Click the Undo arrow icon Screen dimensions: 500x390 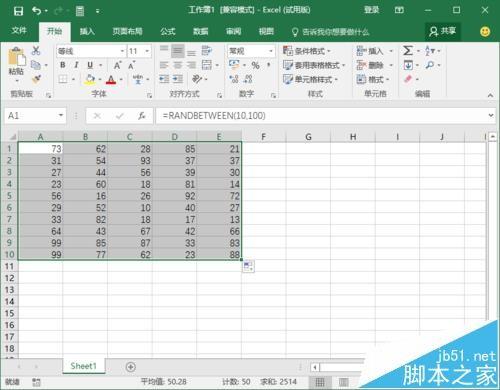click(x=37, y=11)
